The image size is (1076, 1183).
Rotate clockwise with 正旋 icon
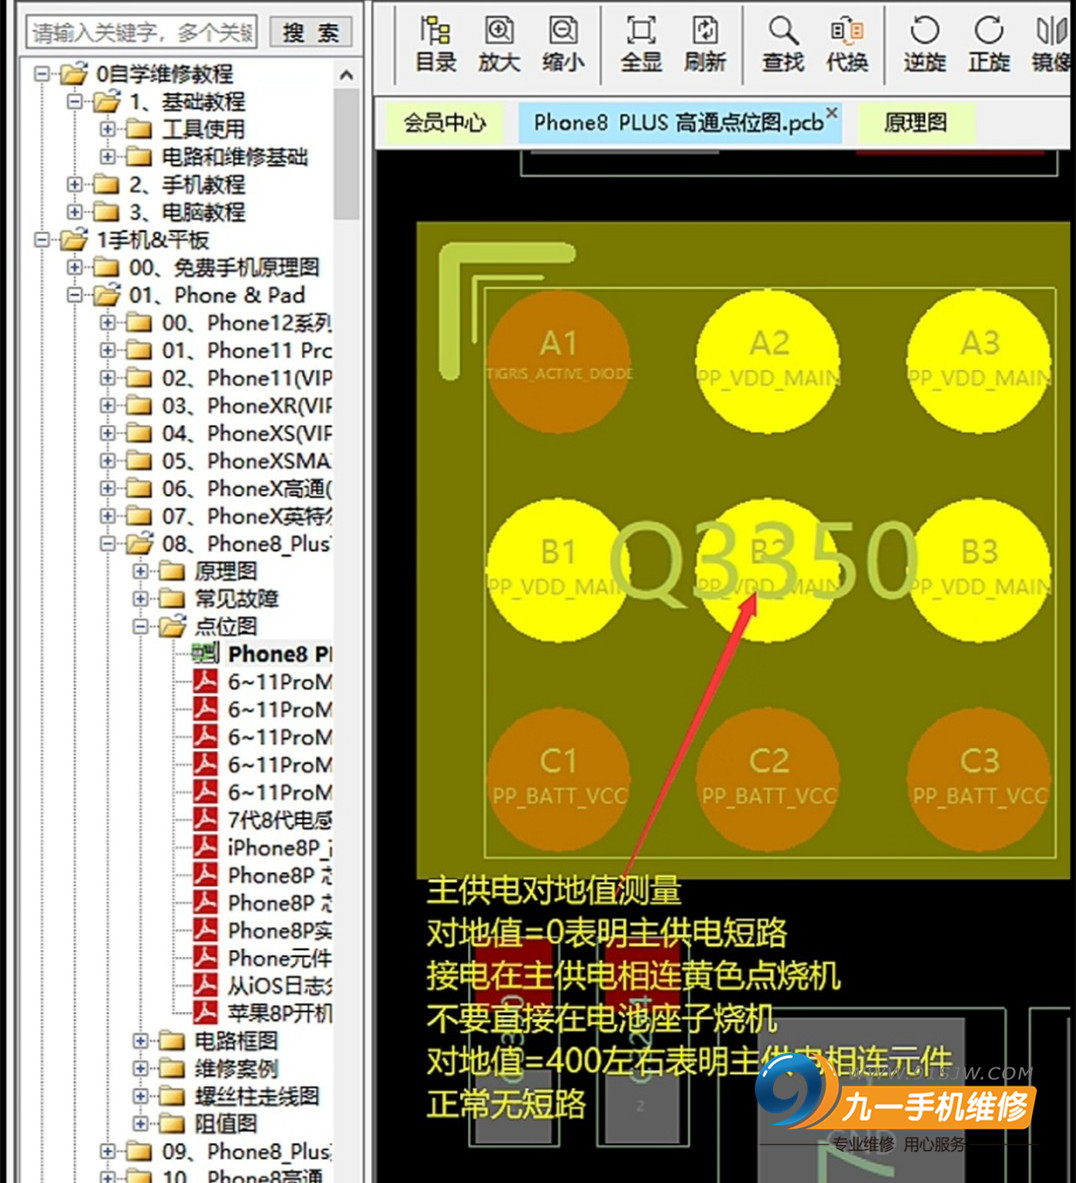coord(988,45)
